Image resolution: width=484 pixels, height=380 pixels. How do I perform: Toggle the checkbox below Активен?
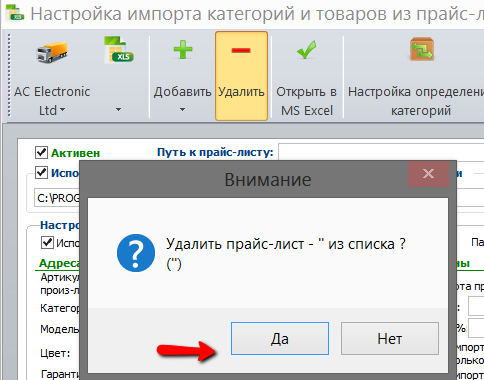(x=41, y=172)
